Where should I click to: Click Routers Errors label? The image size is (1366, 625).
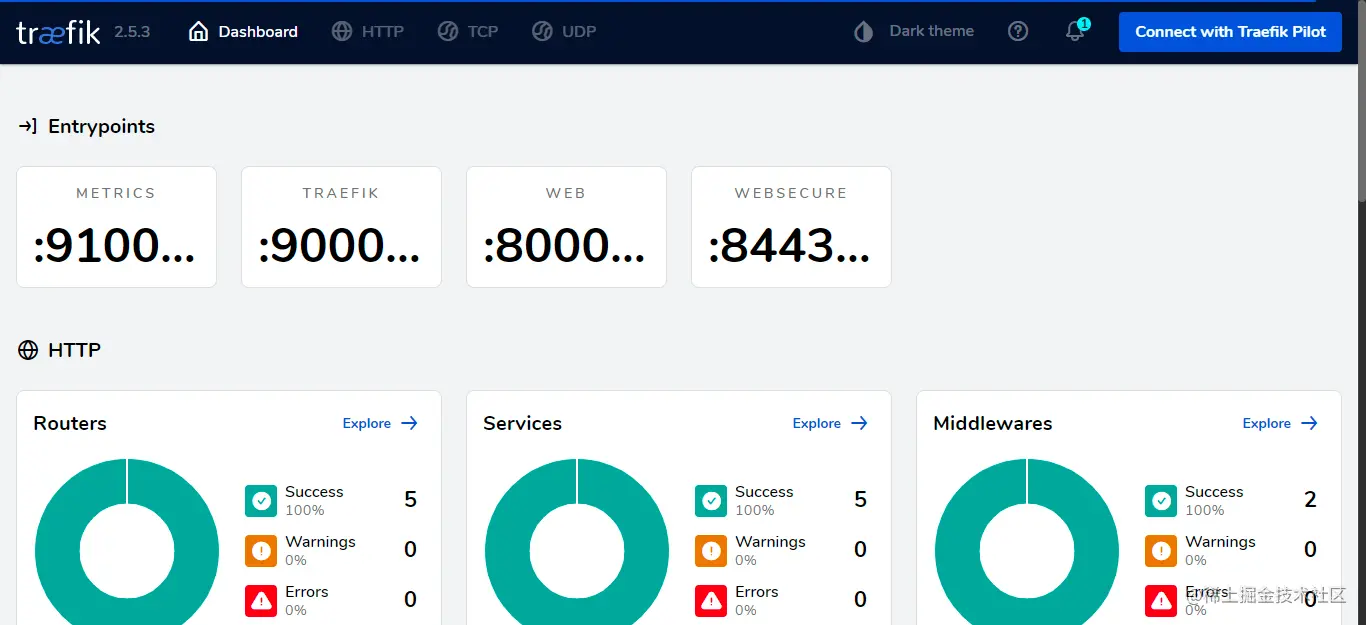[x=307, y=592]
